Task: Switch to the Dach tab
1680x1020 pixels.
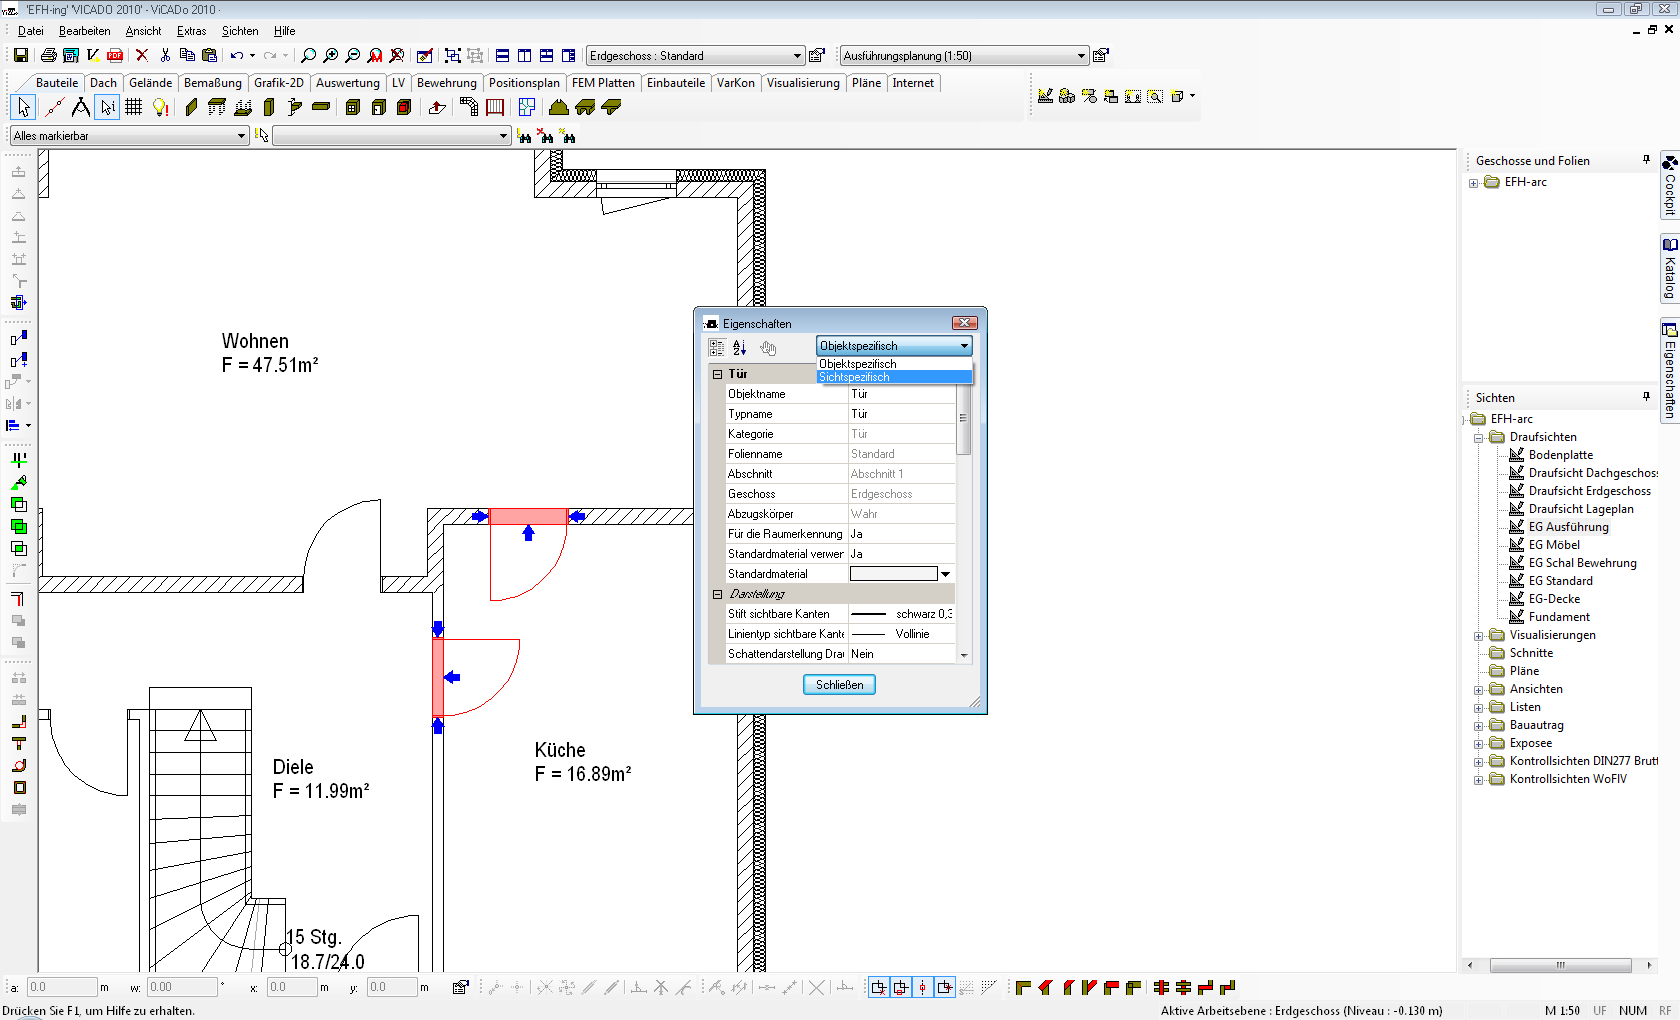Action: [x=103, y=83]
